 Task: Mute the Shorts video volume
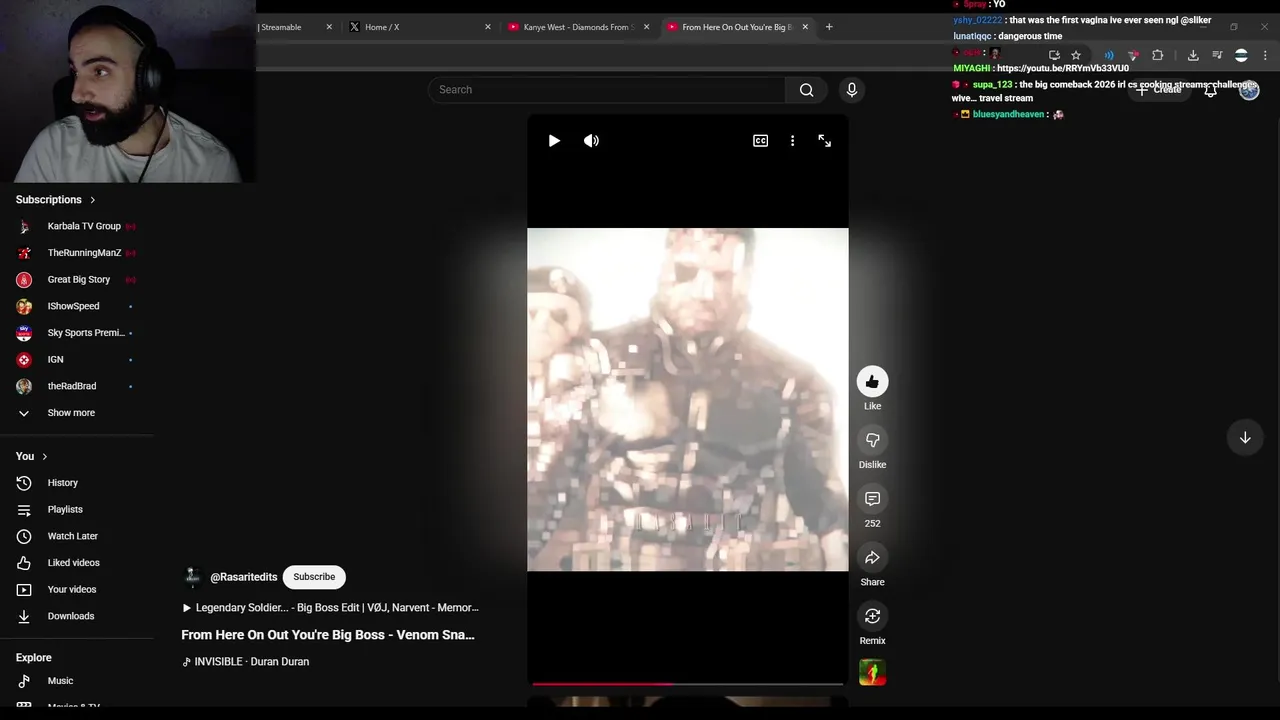click(x=591, y=141)
